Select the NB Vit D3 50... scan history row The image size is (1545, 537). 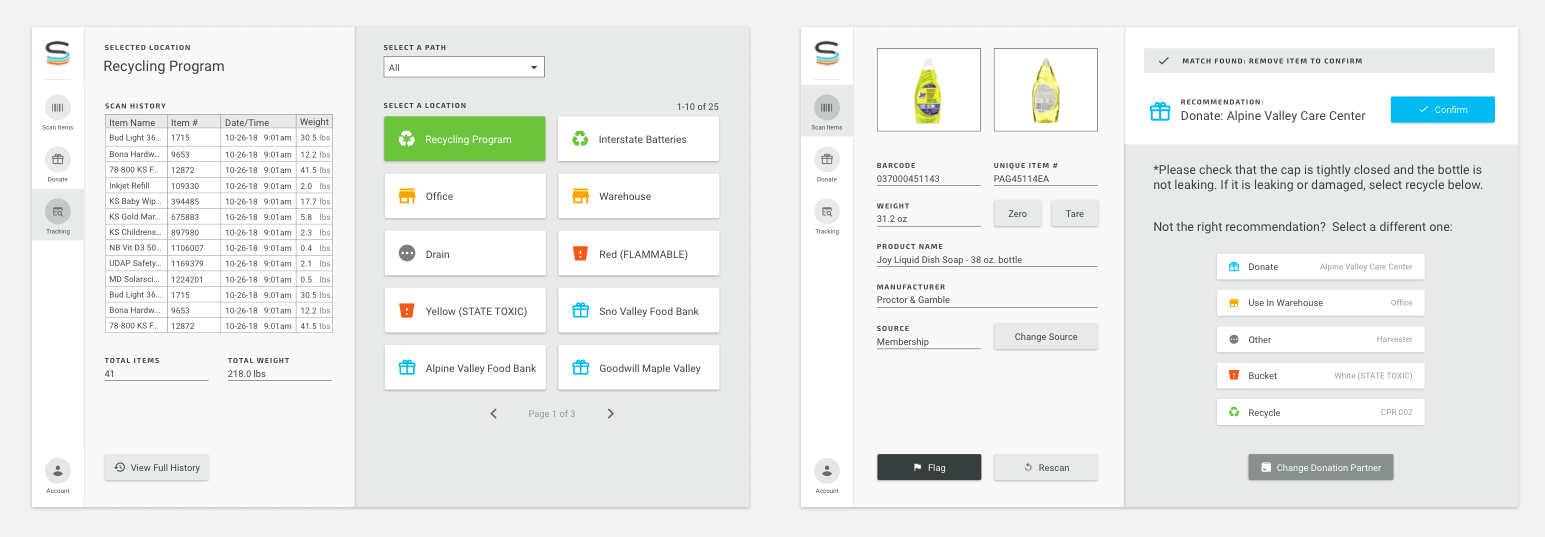tap(219, 248)
